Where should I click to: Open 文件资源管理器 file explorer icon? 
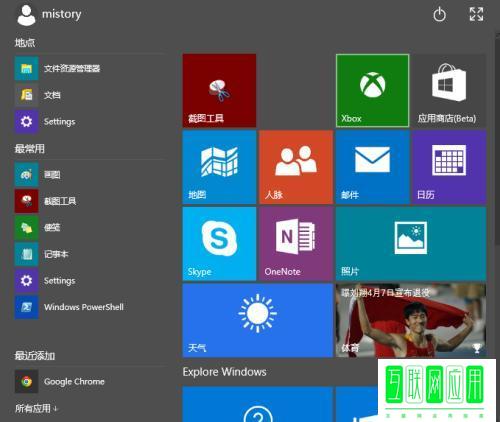(26, 68)
